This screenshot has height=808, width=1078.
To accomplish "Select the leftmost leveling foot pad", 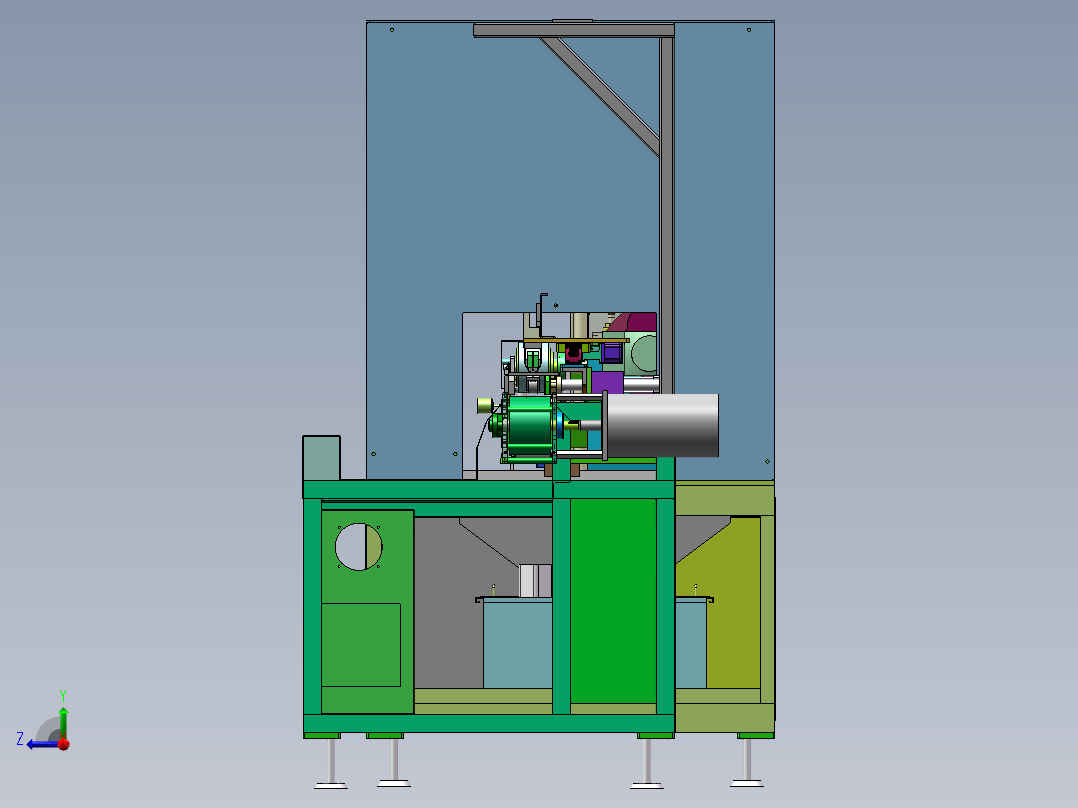I will (x=331, y=785).
